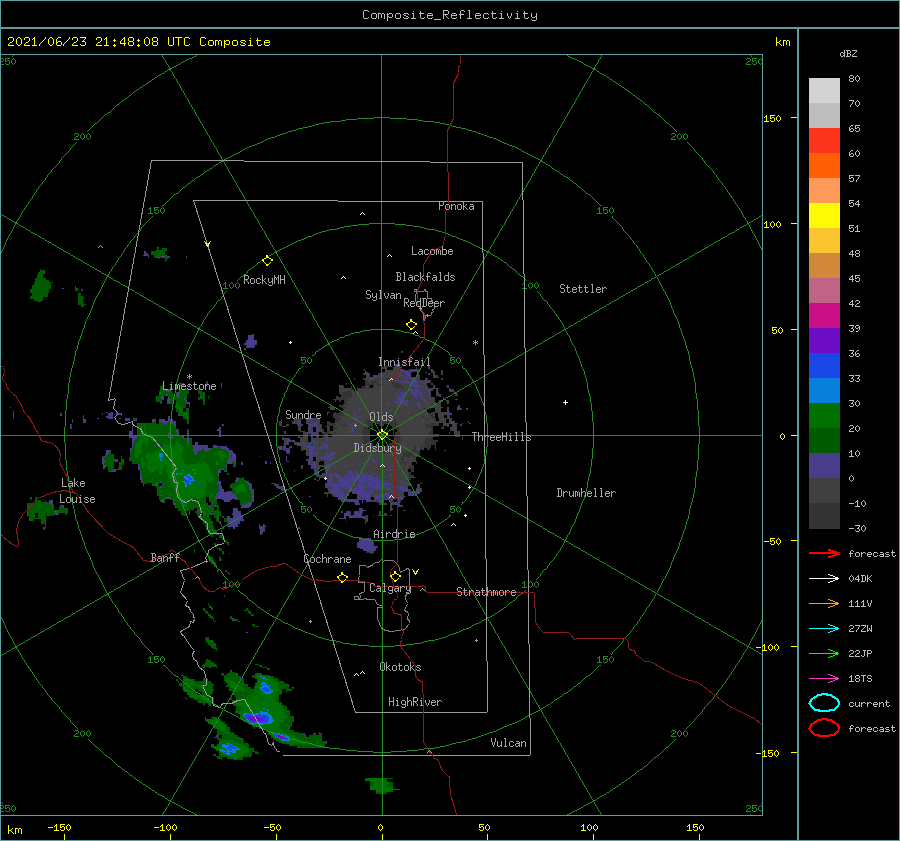Viewport: 900px width, 841px height.
Task: Click the blue storm cell near Lake Louise
Action: [187, 479]
